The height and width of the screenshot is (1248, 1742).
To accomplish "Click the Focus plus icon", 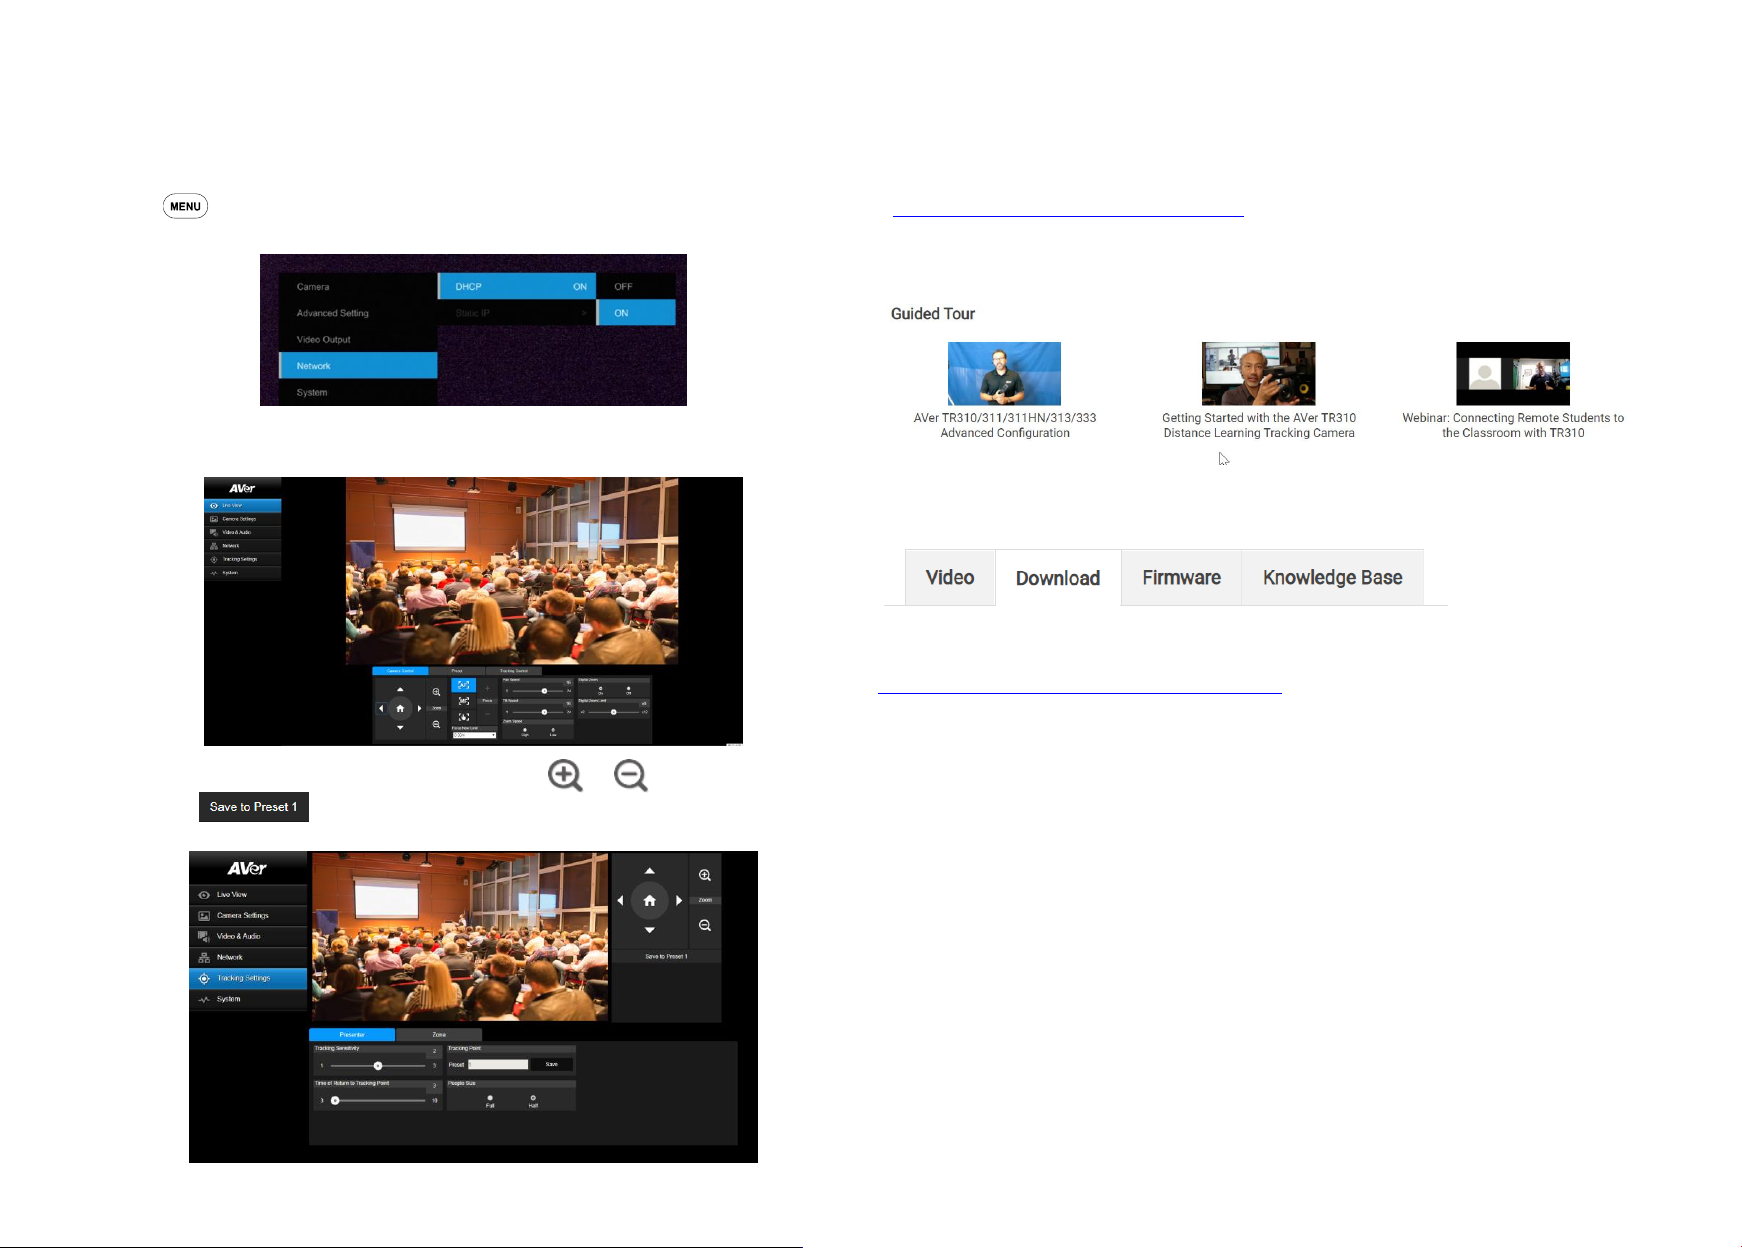I will pos(488,688).
